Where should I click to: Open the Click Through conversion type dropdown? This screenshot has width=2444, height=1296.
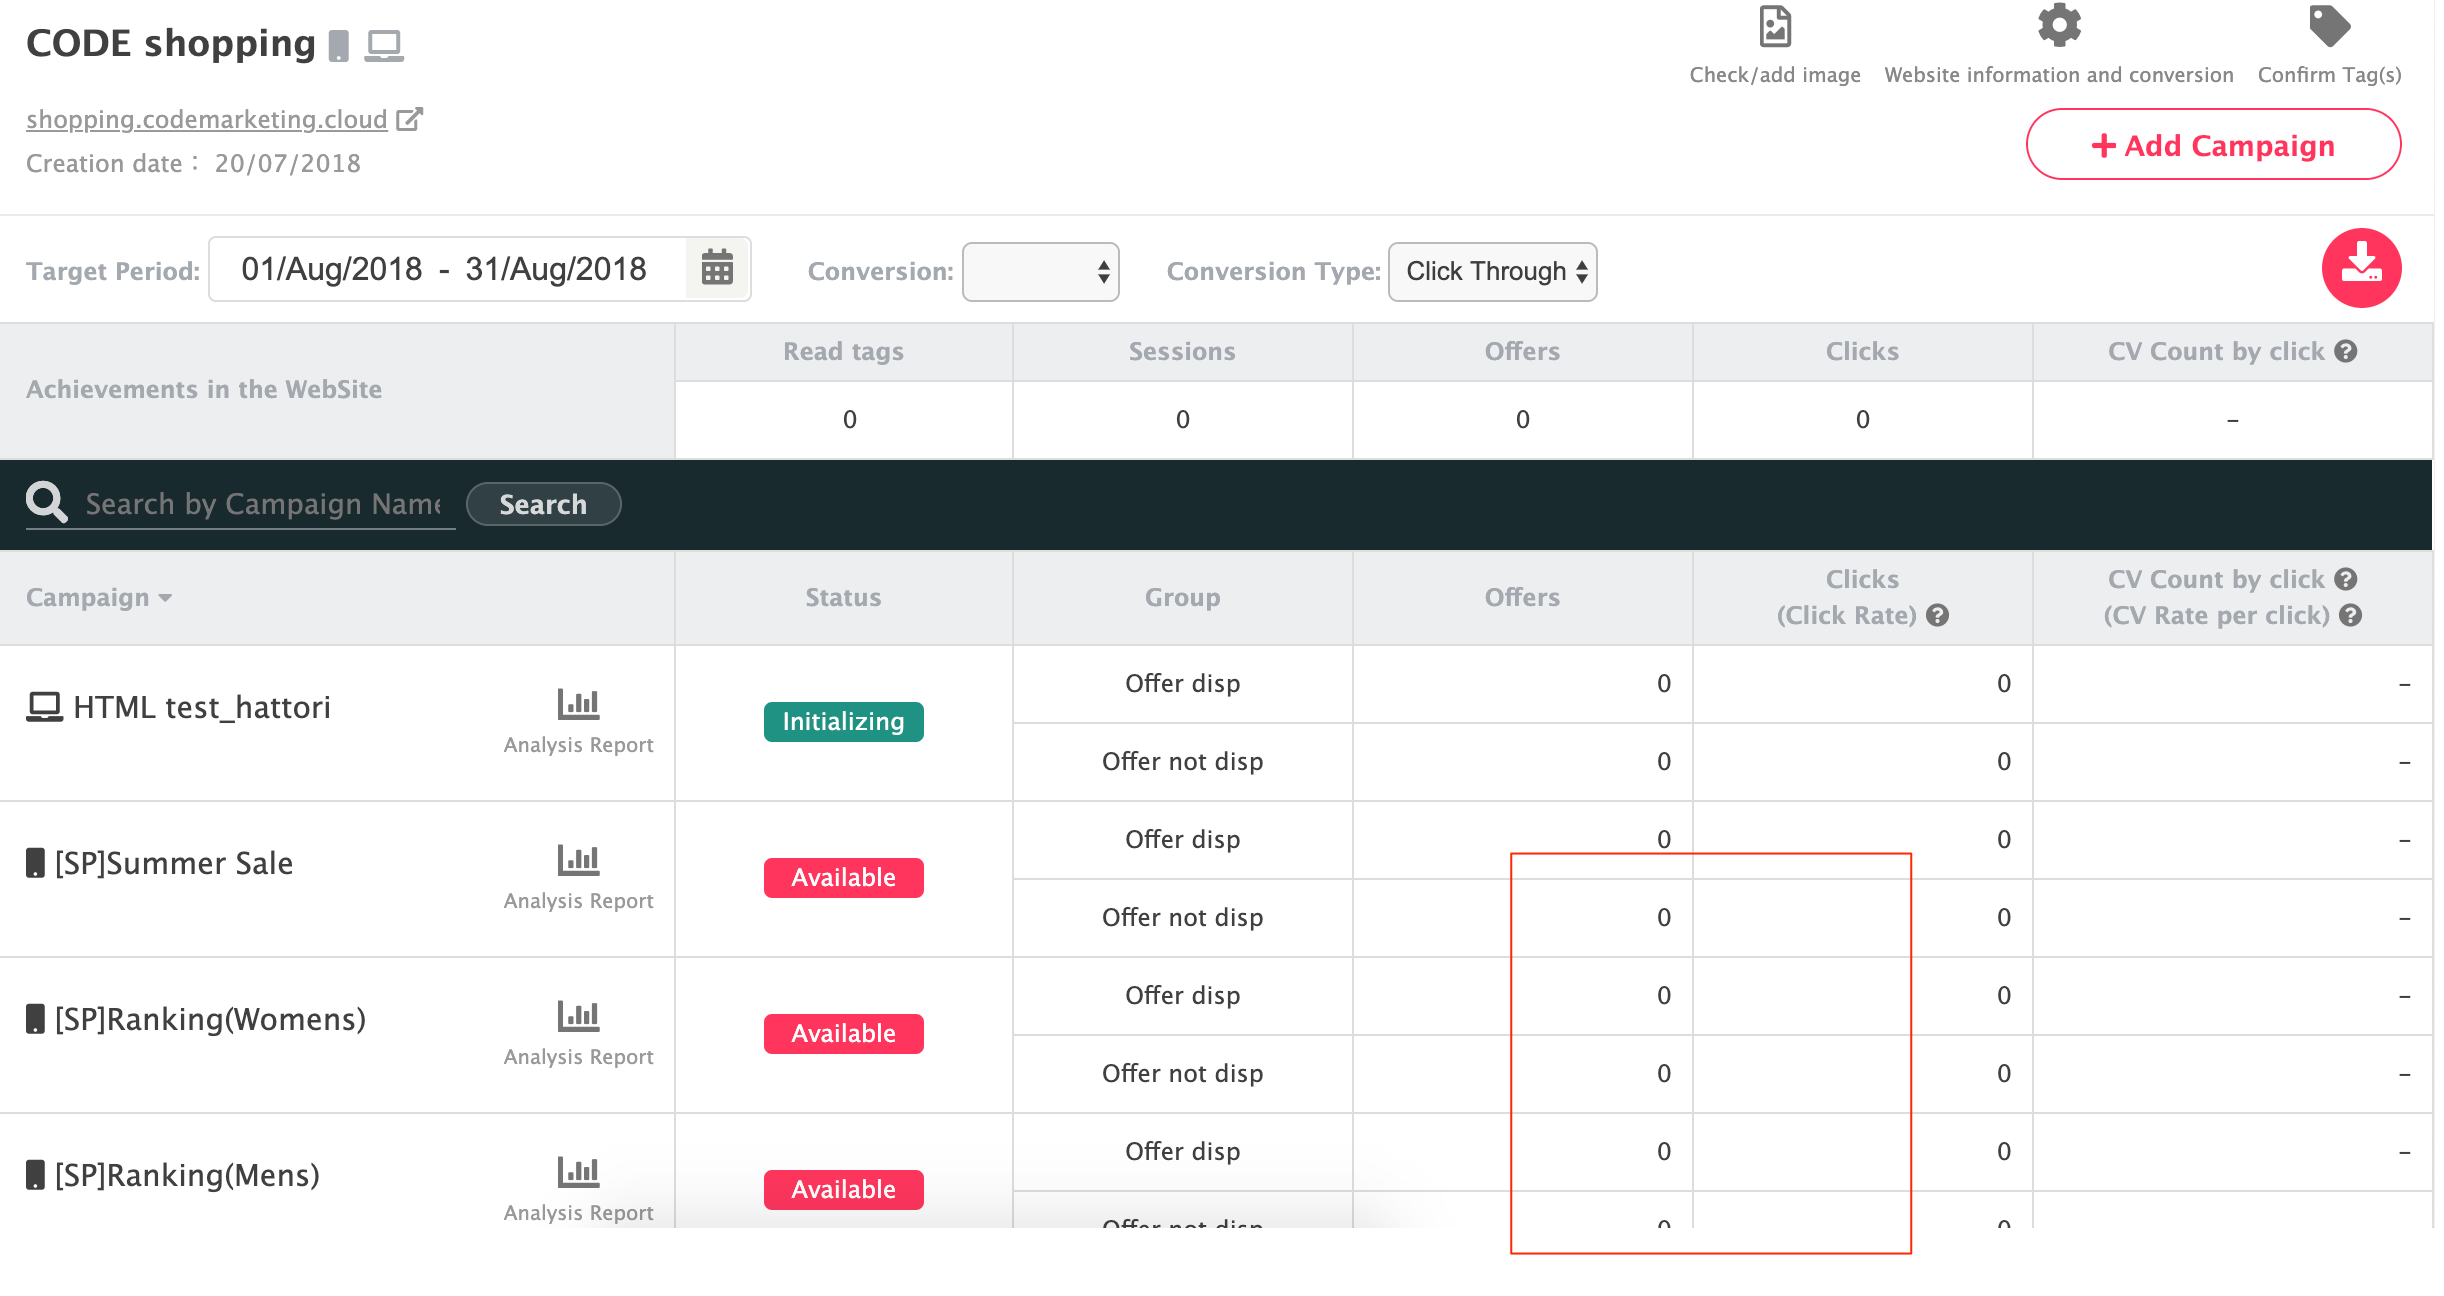point(1492,271)
